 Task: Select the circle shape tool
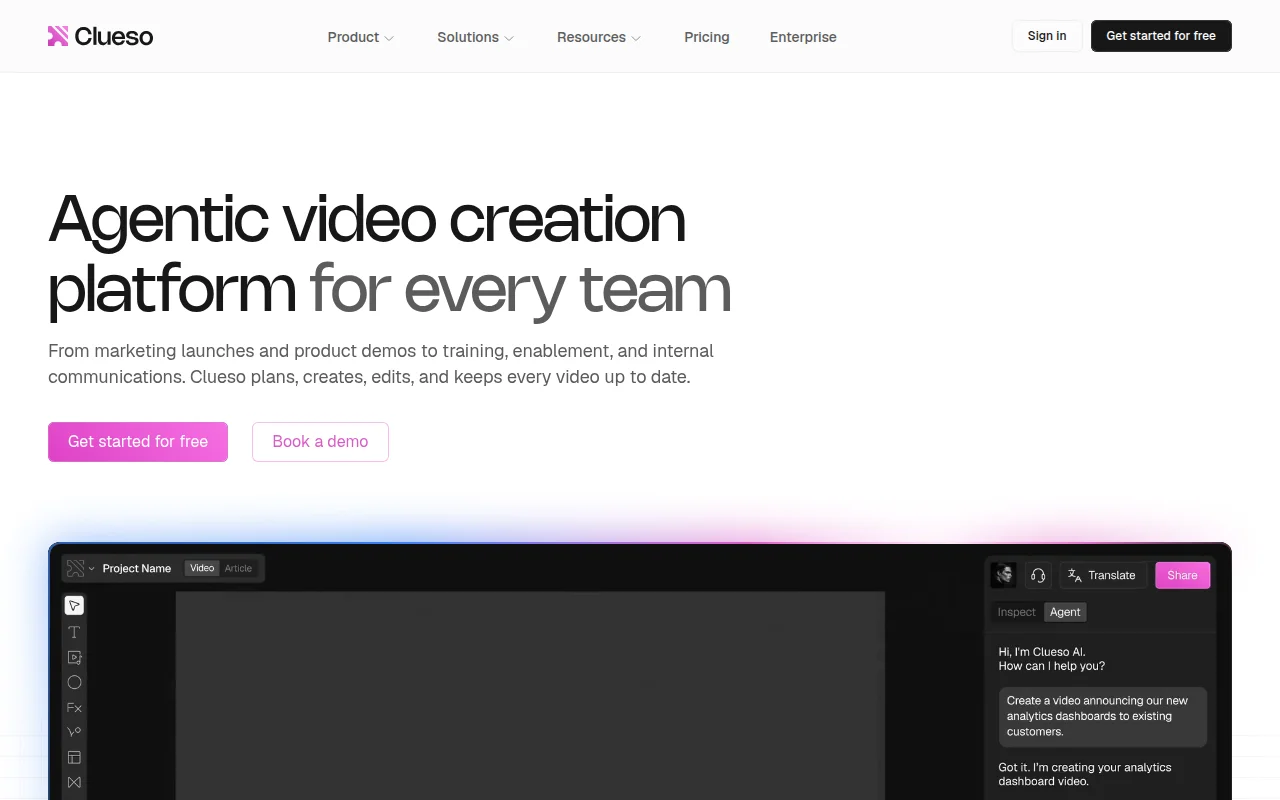pos(74,682)
